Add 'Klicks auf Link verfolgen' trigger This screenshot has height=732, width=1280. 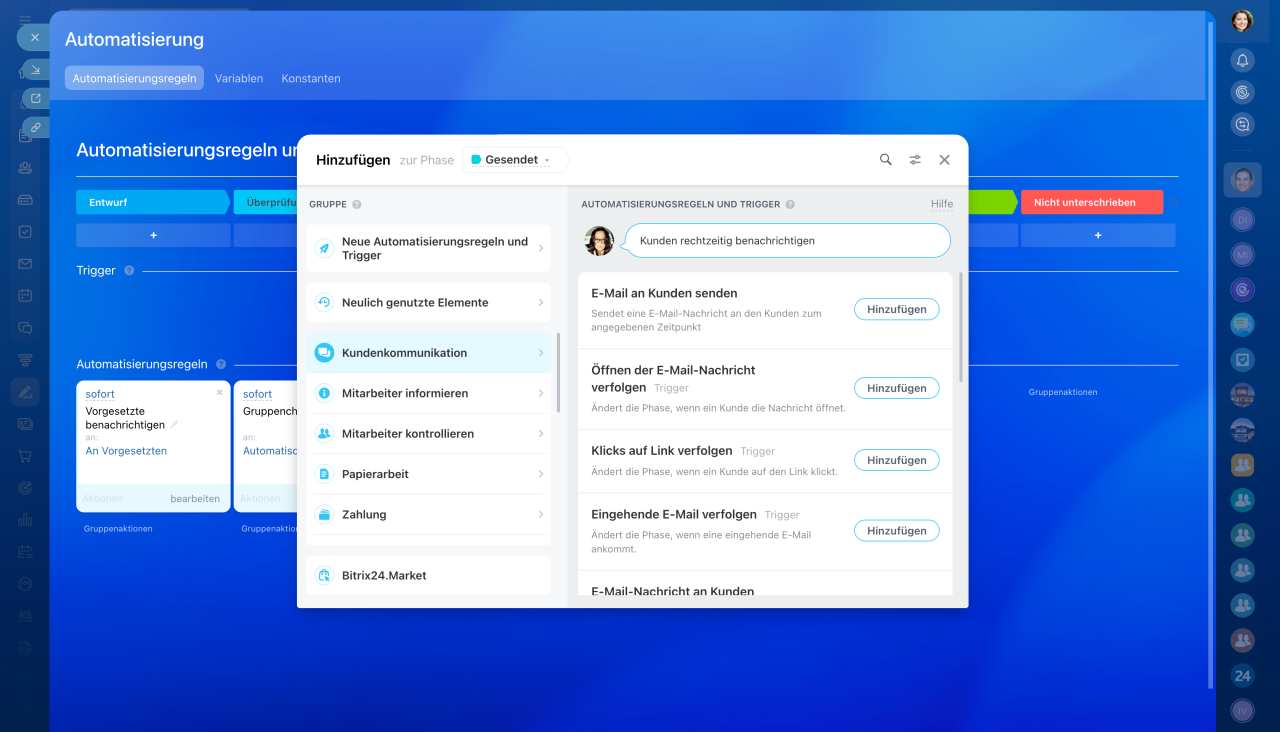[896, 460]
